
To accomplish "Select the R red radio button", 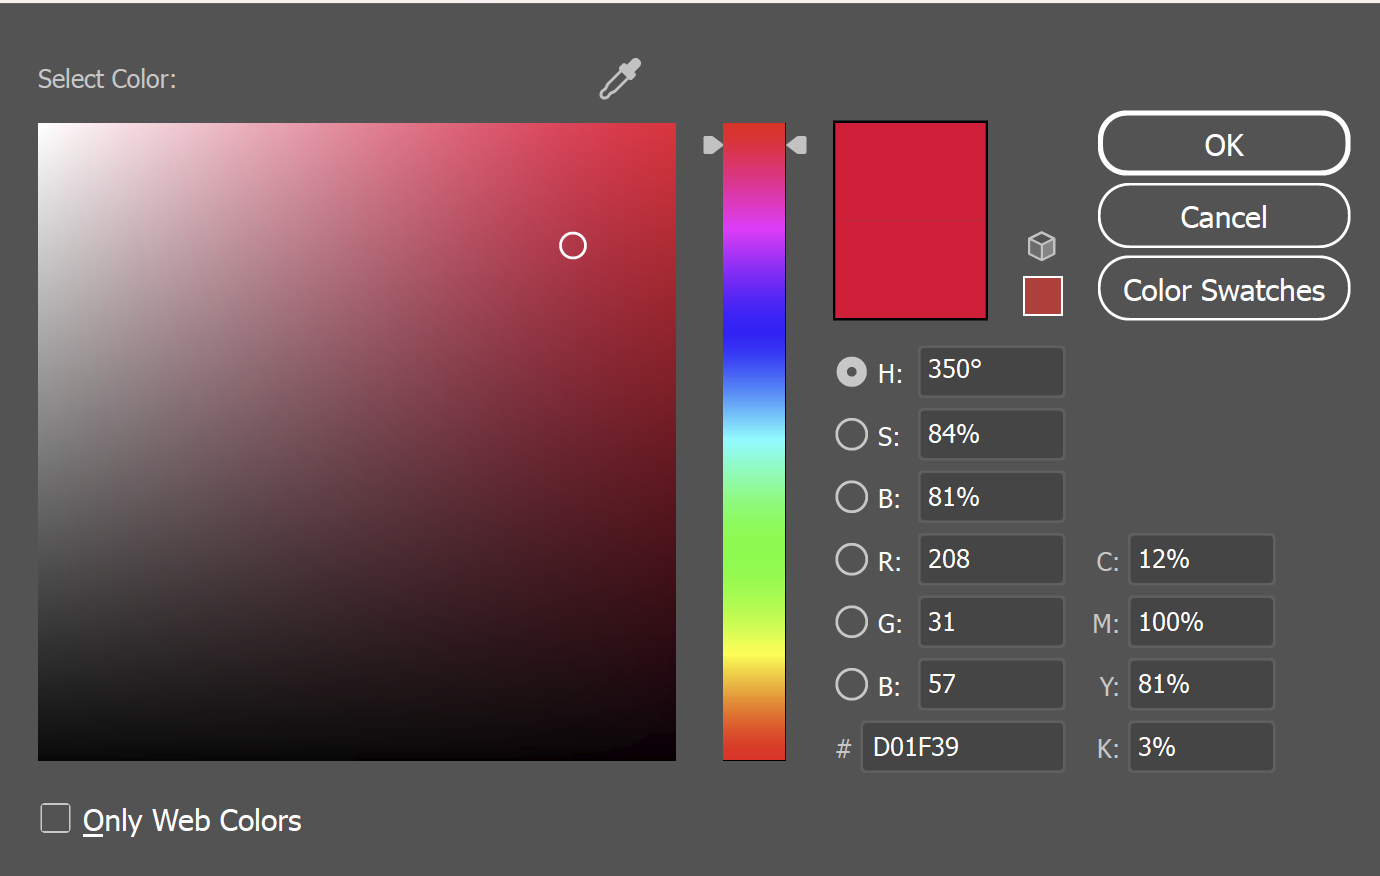I will pyautogui.click(x=851, y=559).
